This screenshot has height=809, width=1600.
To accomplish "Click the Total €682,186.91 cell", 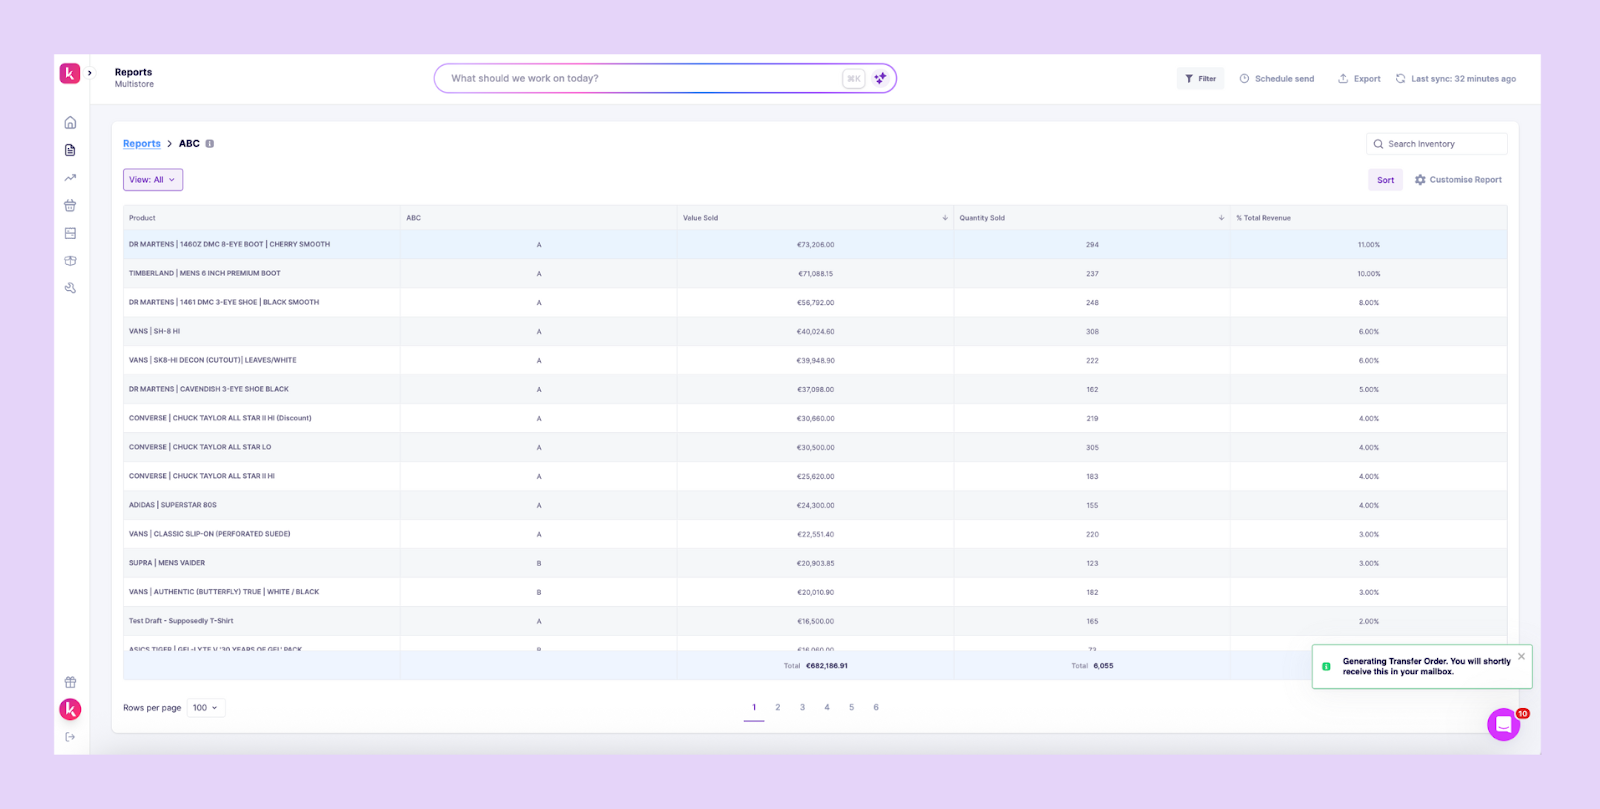I will (815, 665).
